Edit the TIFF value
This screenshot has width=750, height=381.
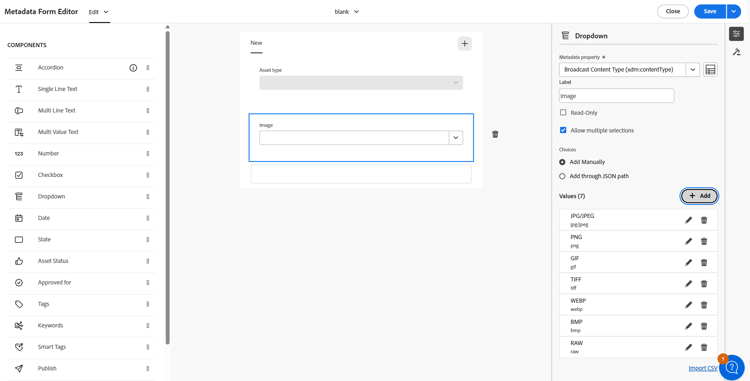(688, 284)
